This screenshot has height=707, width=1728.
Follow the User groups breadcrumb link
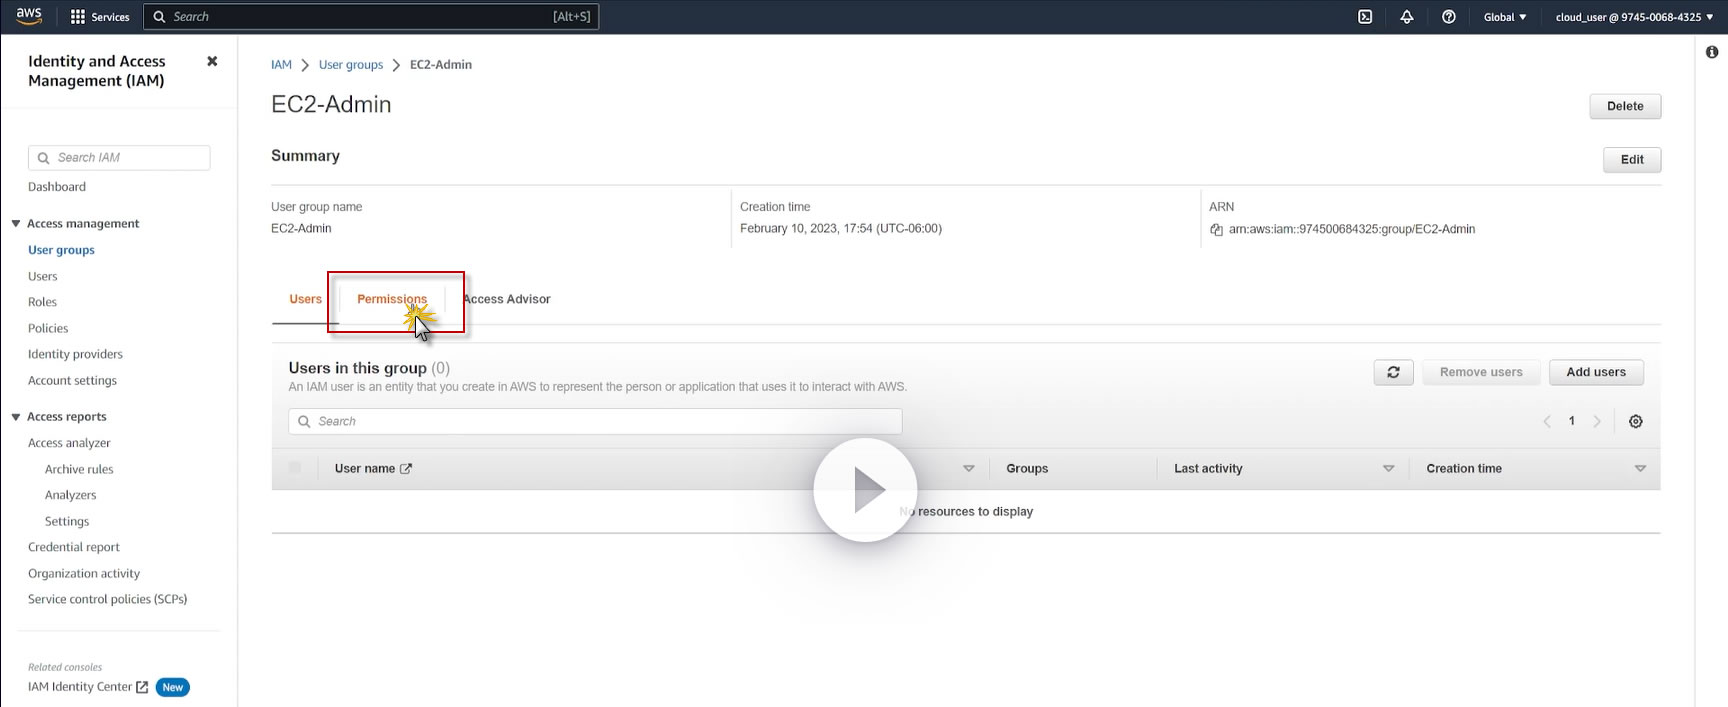coord(351,65)
